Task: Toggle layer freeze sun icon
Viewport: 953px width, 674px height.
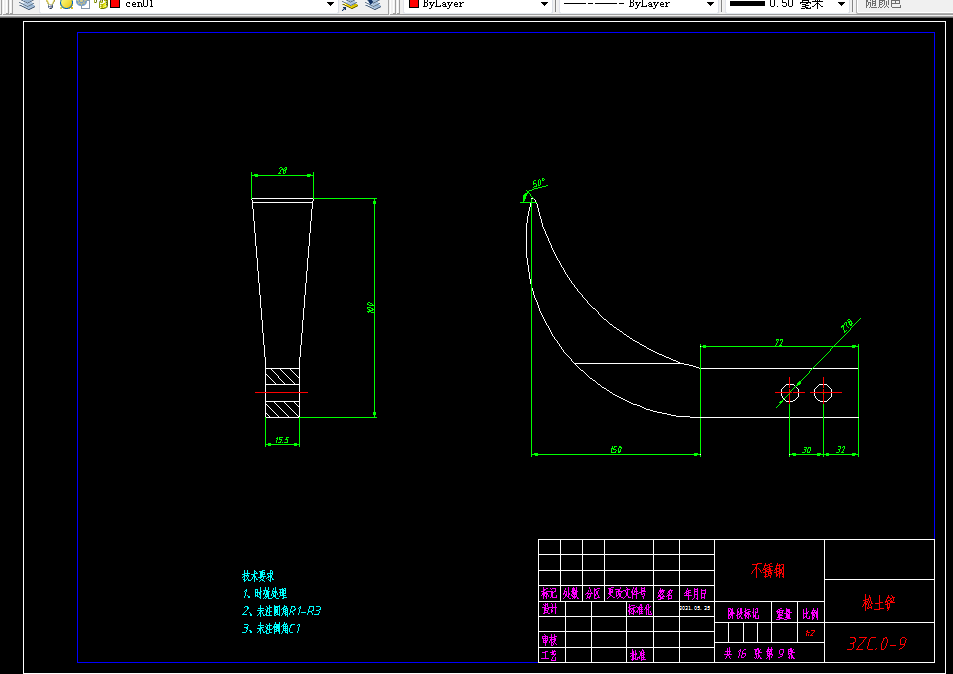Action: point(66,4)
